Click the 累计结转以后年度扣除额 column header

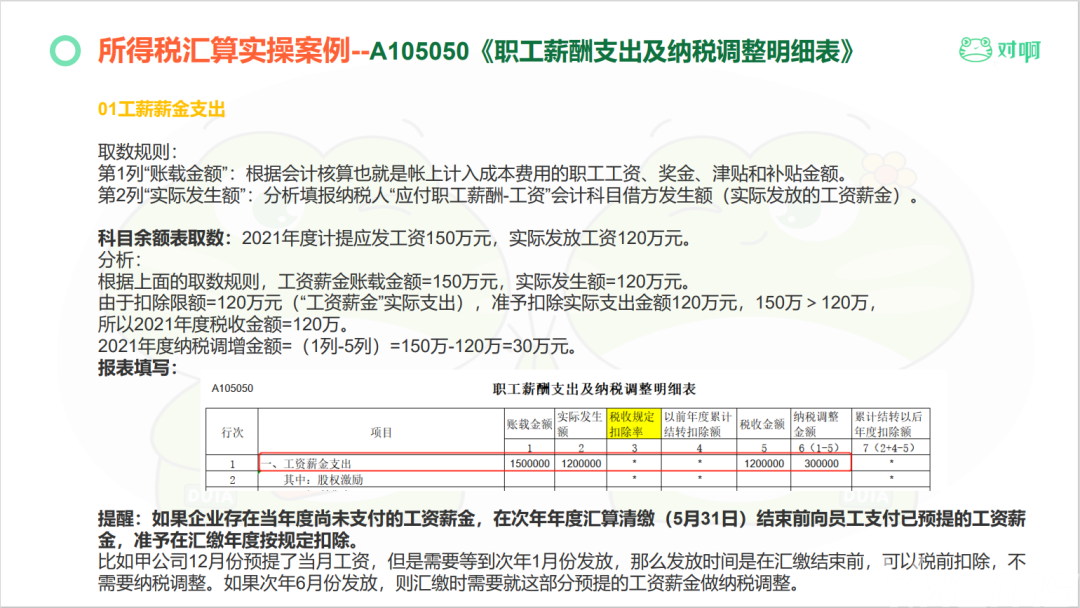(890, 423)
